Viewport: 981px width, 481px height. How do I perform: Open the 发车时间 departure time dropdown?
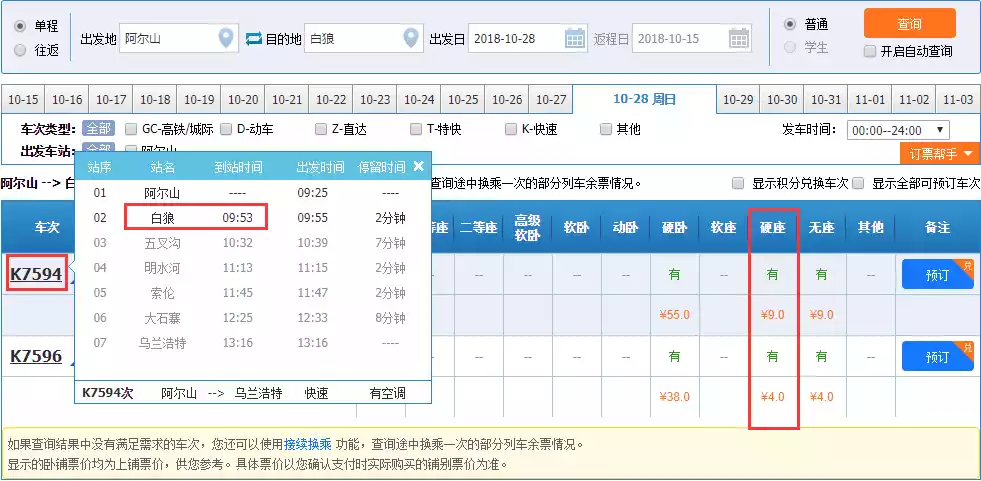[898, 130]
